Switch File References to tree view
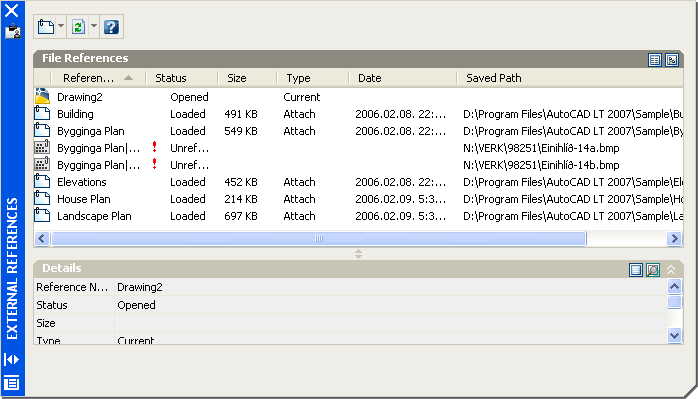698x399 pixels. tap(672, 60)
